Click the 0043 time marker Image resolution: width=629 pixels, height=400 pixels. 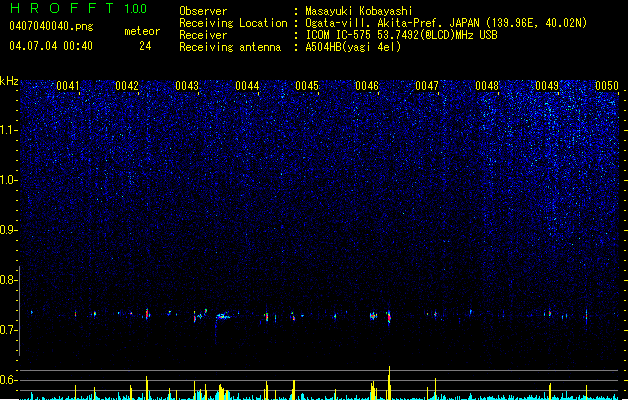pos(187,86)
